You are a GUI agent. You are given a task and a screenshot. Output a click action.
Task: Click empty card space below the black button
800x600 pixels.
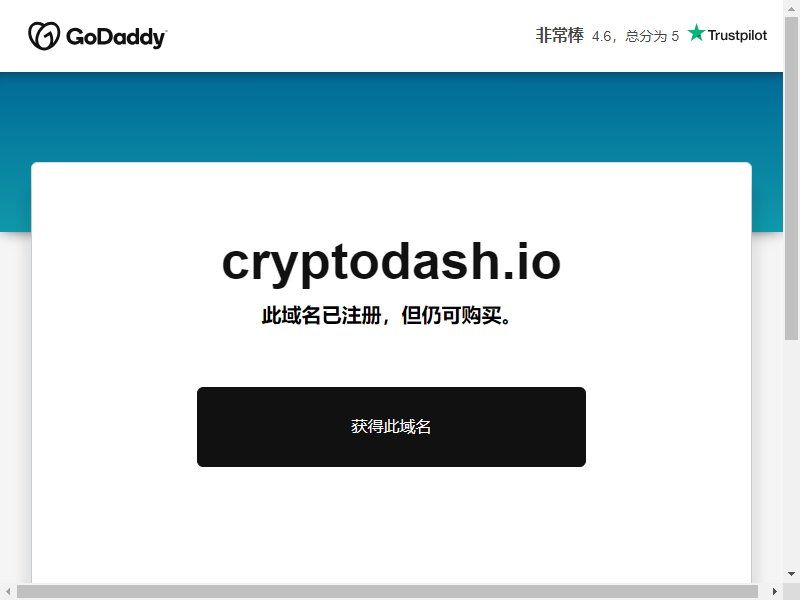[391, 526]
